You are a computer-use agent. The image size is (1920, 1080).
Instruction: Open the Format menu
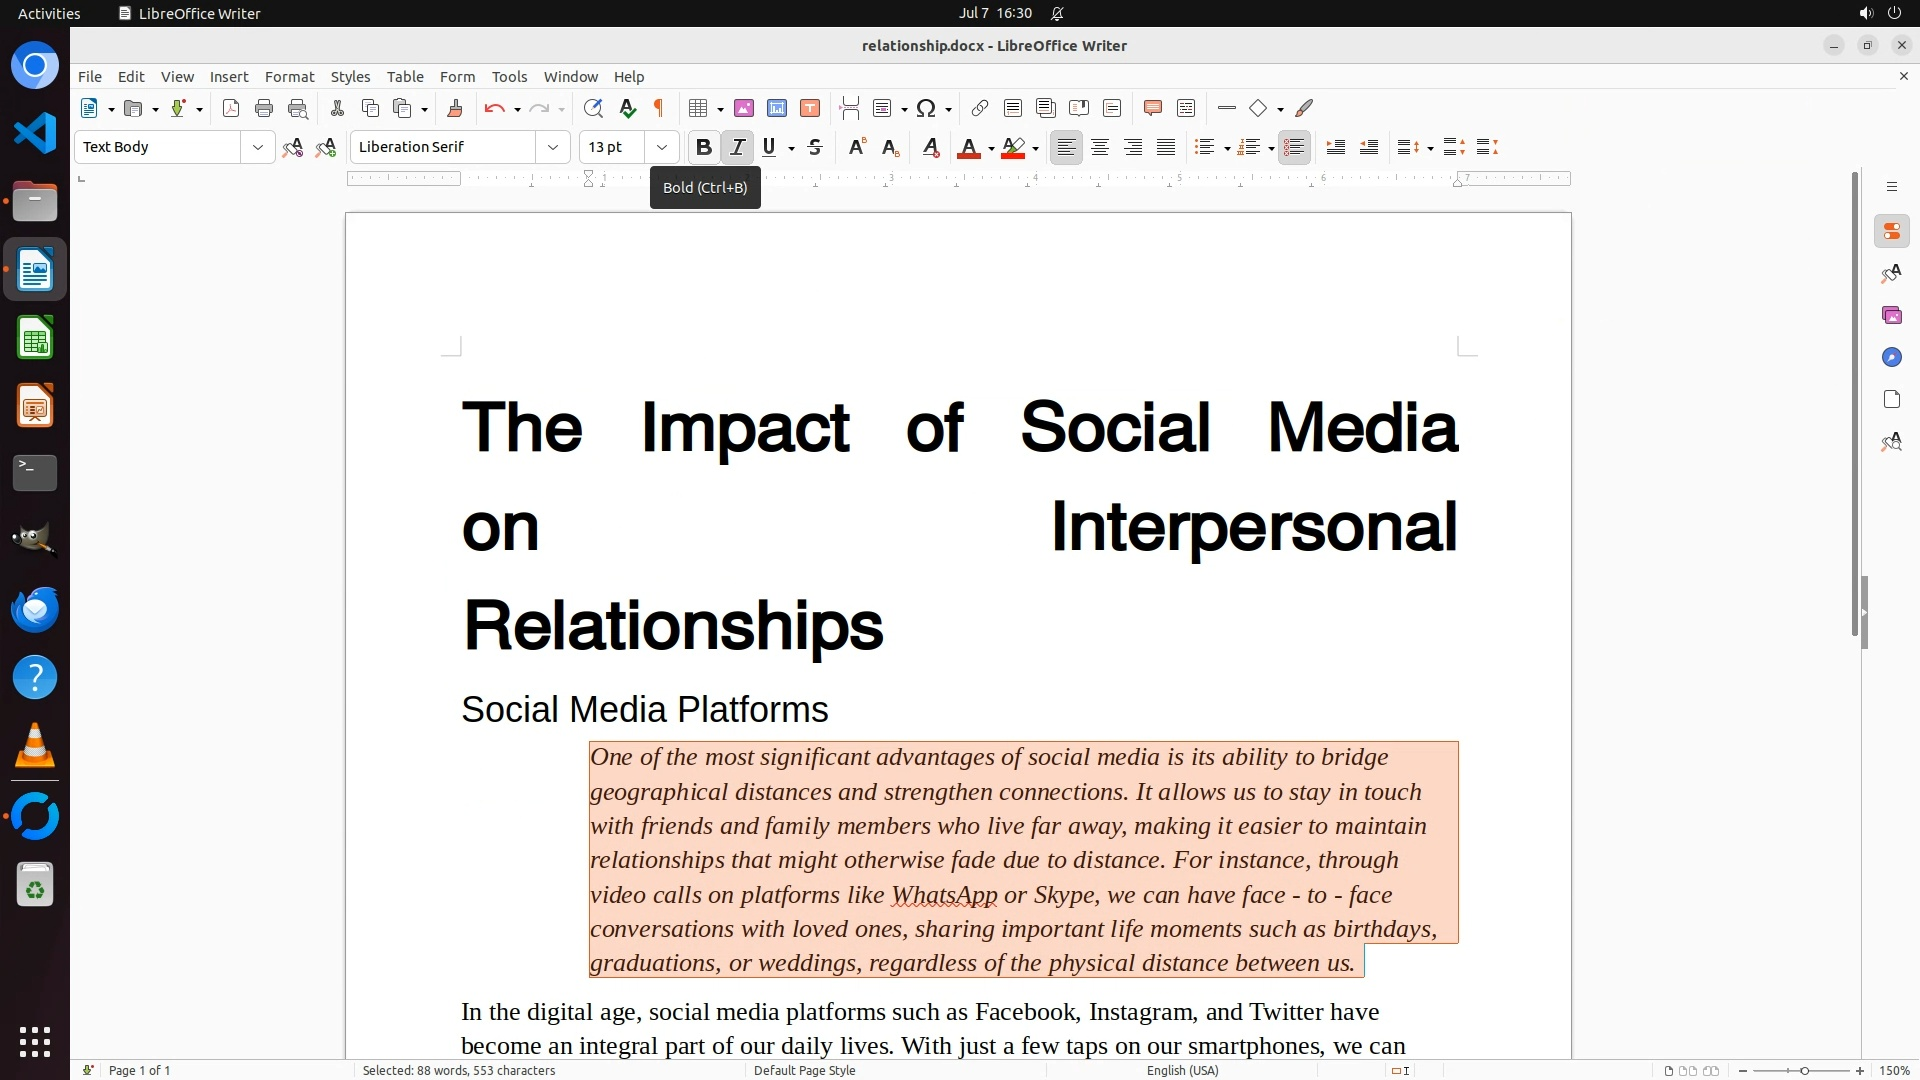pos(289,76)
